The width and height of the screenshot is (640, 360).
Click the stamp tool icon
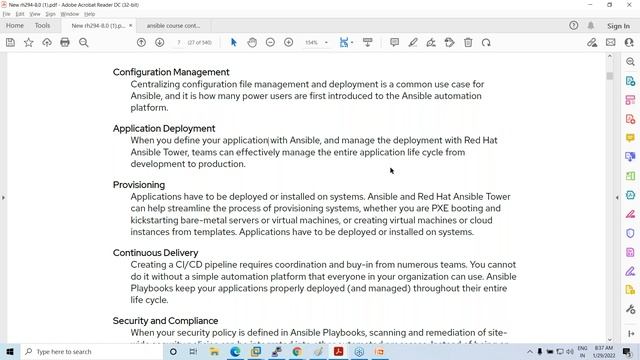click(x=449, y=42)
